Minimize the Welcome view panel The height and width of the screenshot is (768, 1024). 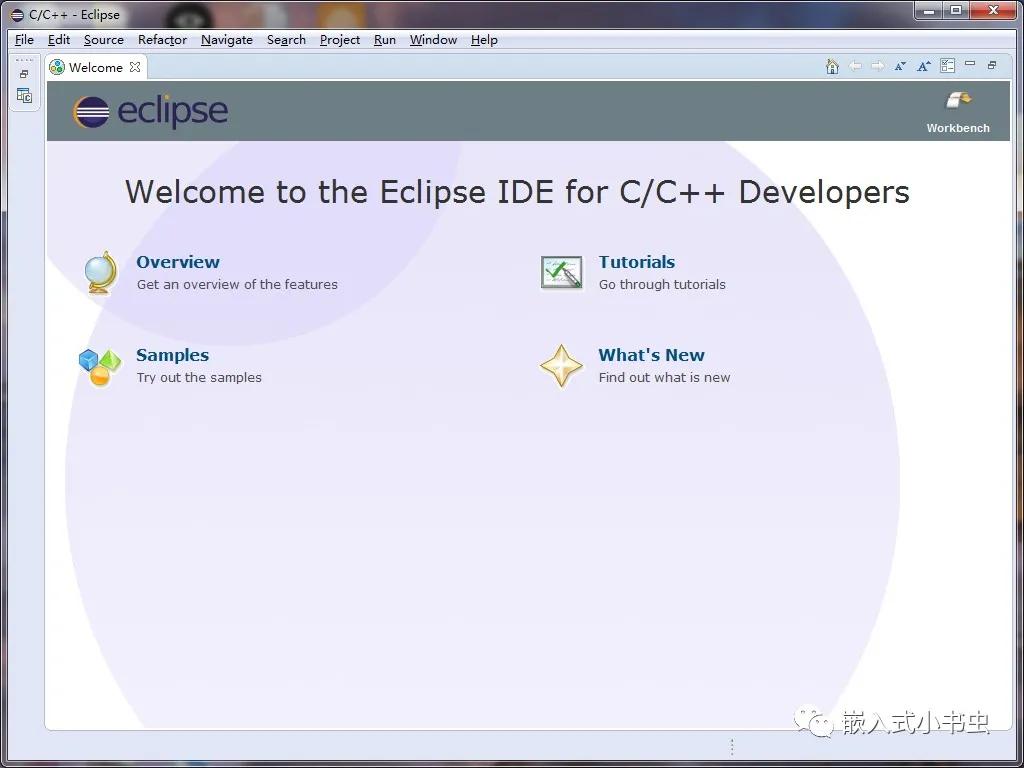tap(970, 65)
